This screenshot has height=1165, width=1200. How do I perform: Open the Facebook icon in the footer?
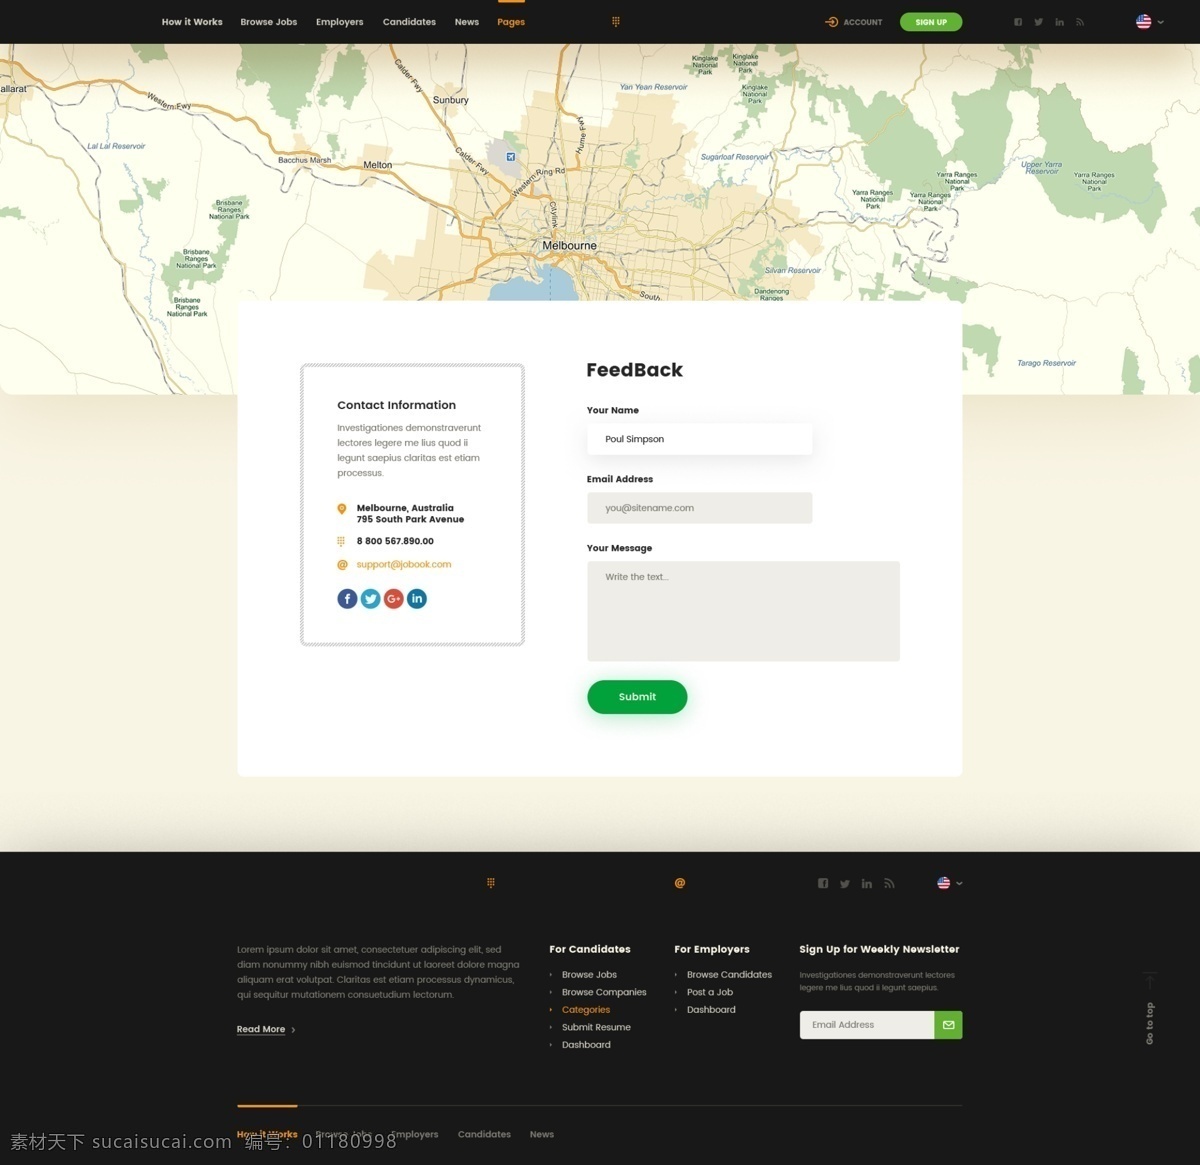pos(823,883)
